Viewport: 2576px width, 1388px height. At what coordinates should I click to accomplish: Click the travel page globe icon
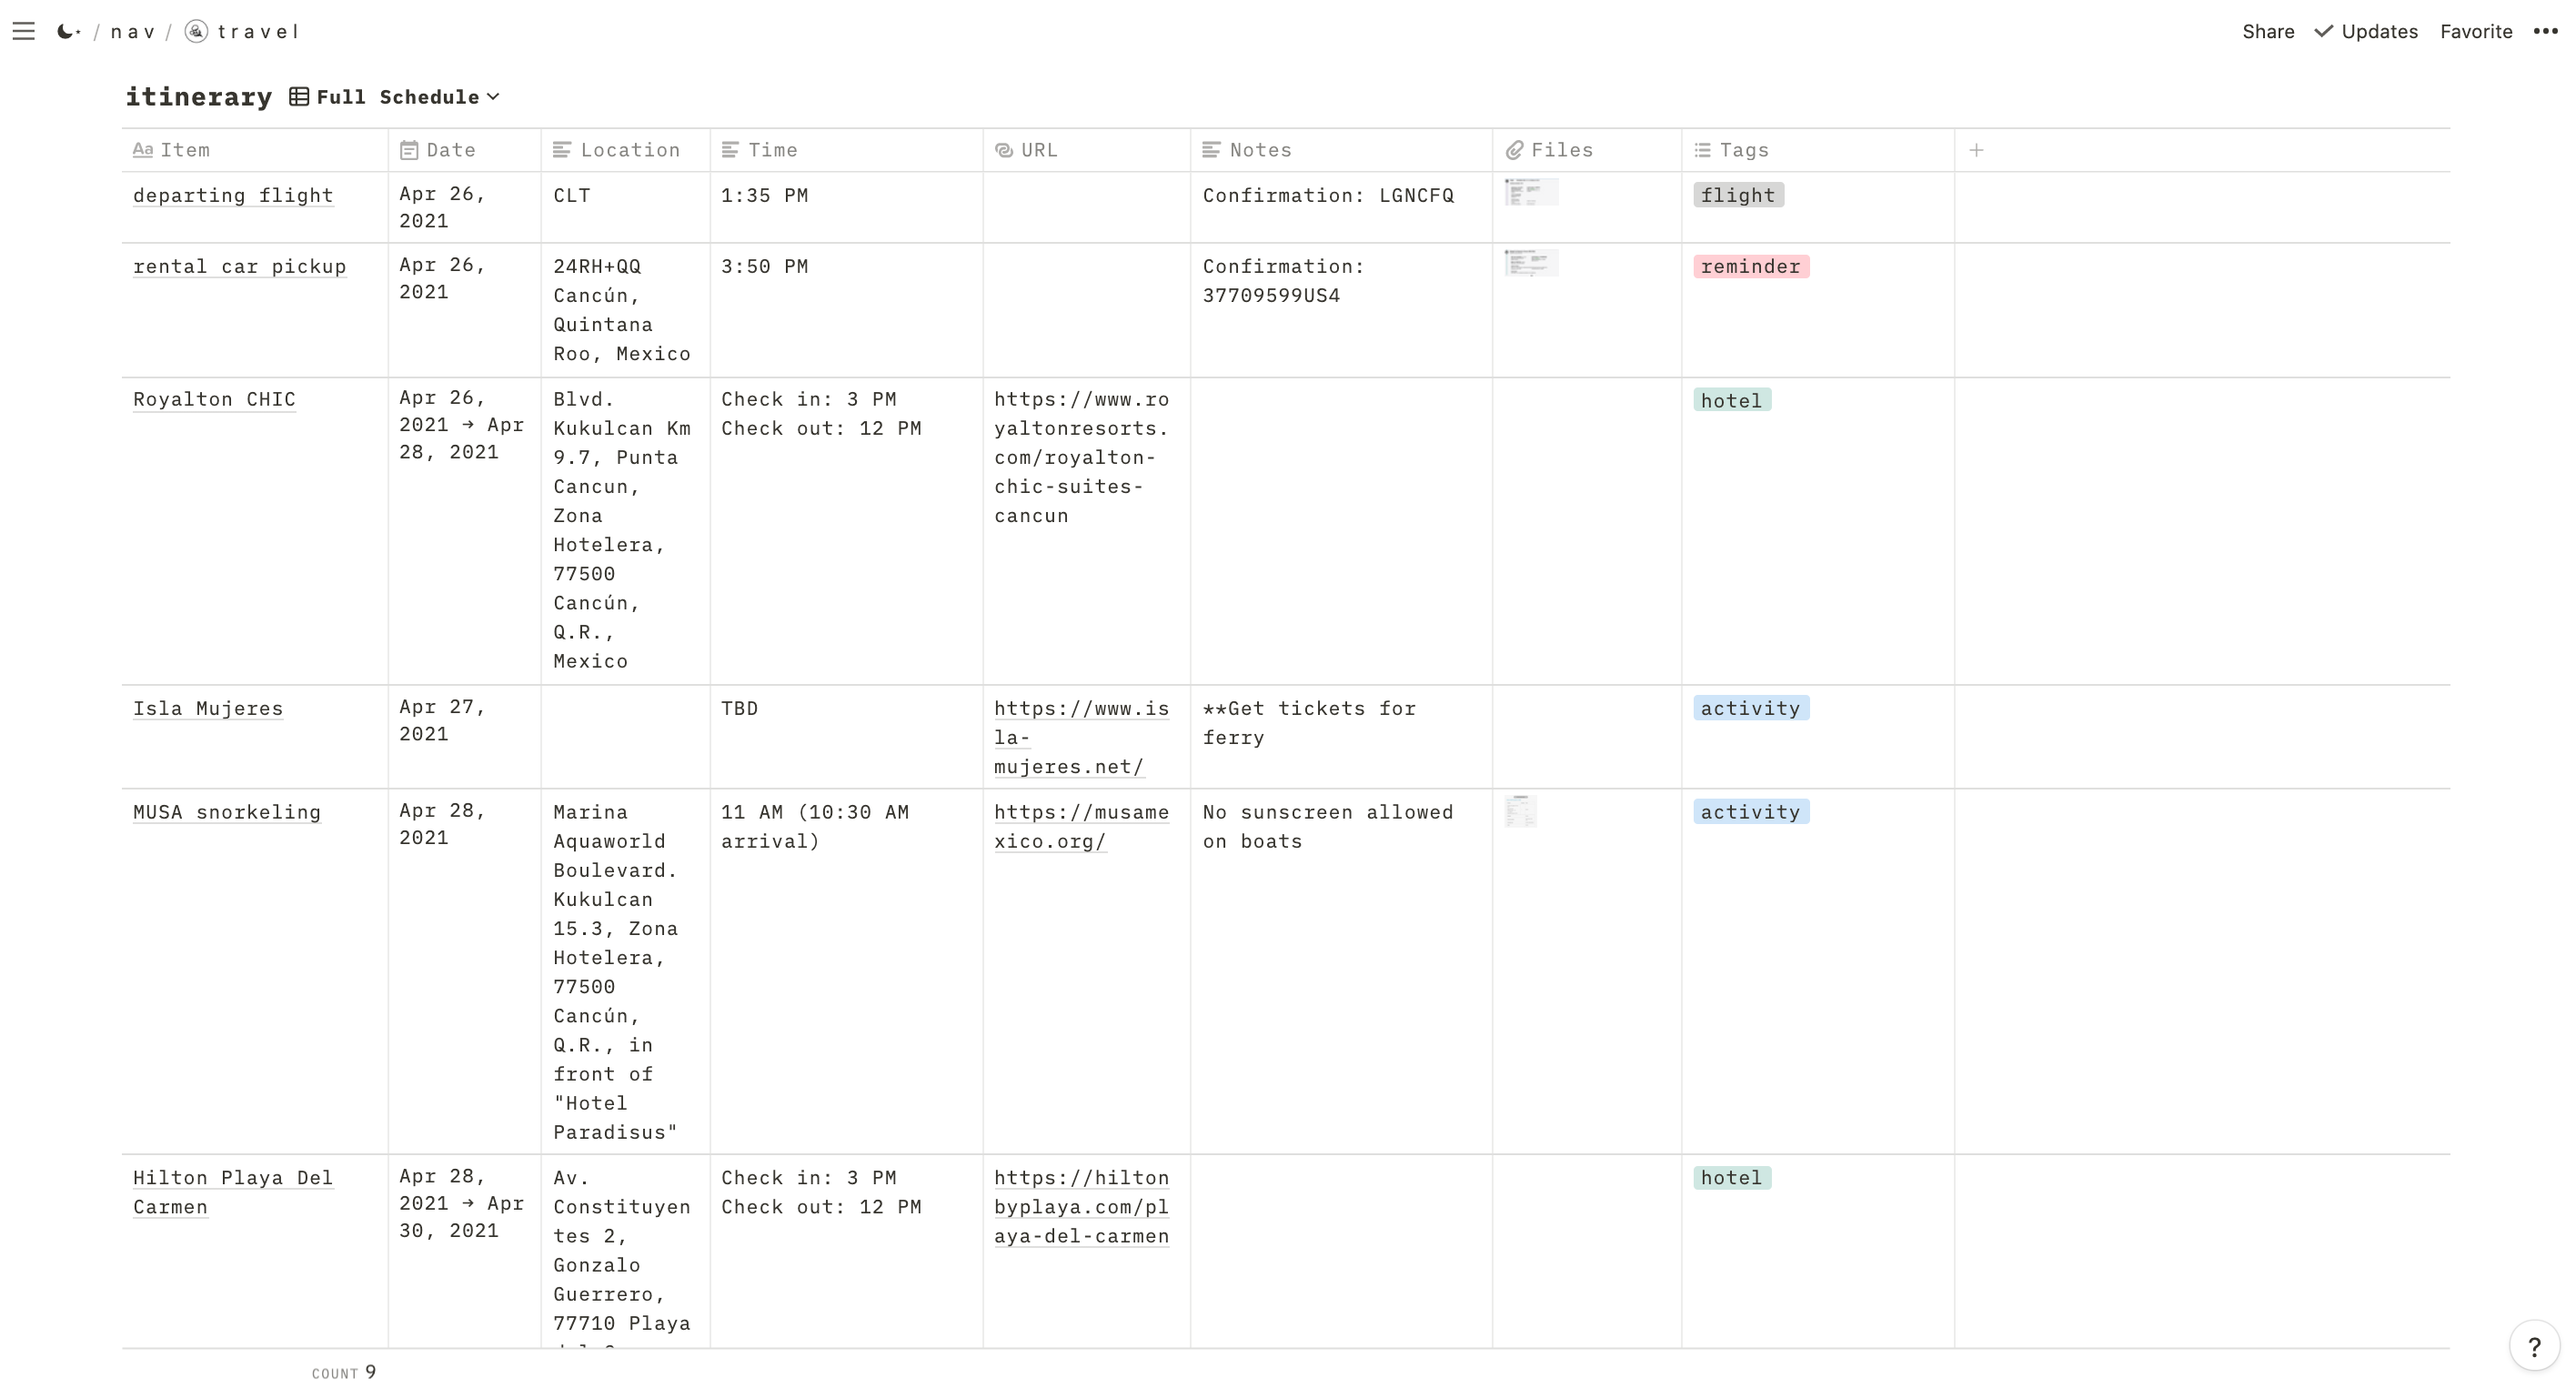click(197, 31)
